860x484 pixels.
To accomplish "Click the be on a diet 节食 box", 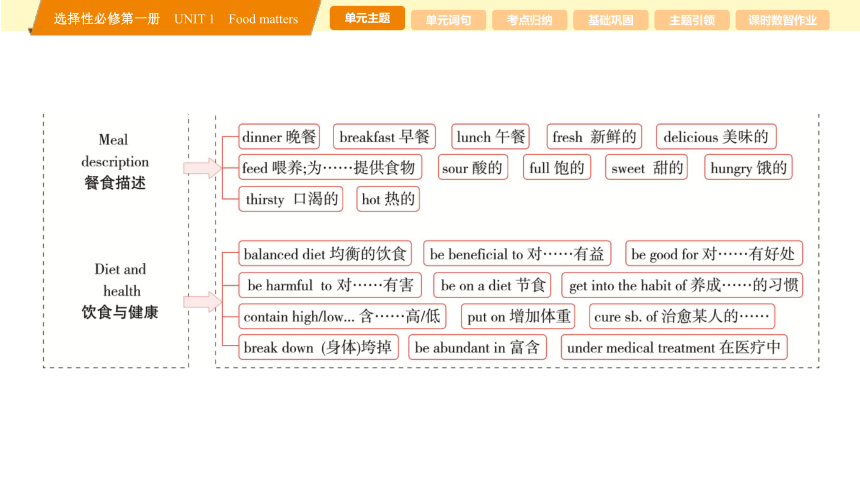I will tap(492, 285).
